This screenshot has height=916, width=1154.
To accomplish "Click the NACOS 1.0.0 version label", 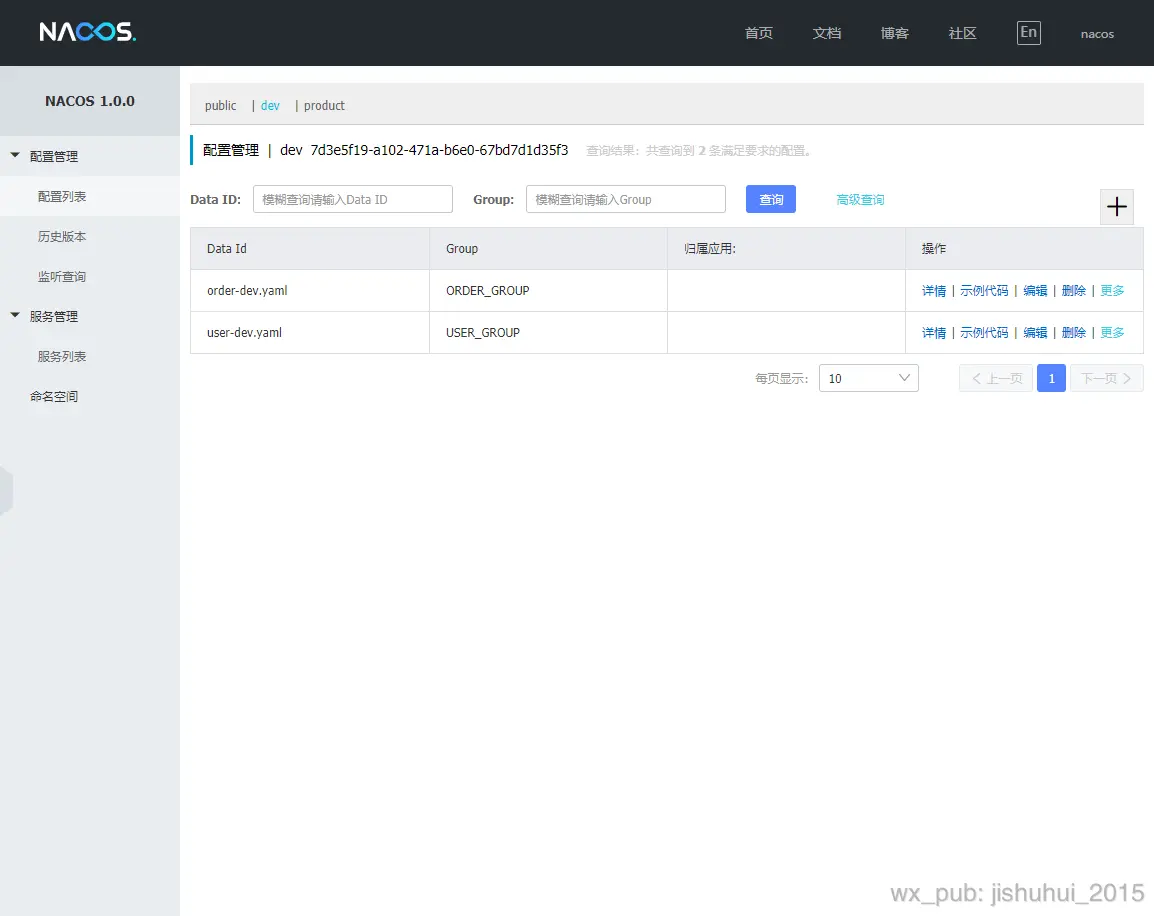I will point(90,101).
